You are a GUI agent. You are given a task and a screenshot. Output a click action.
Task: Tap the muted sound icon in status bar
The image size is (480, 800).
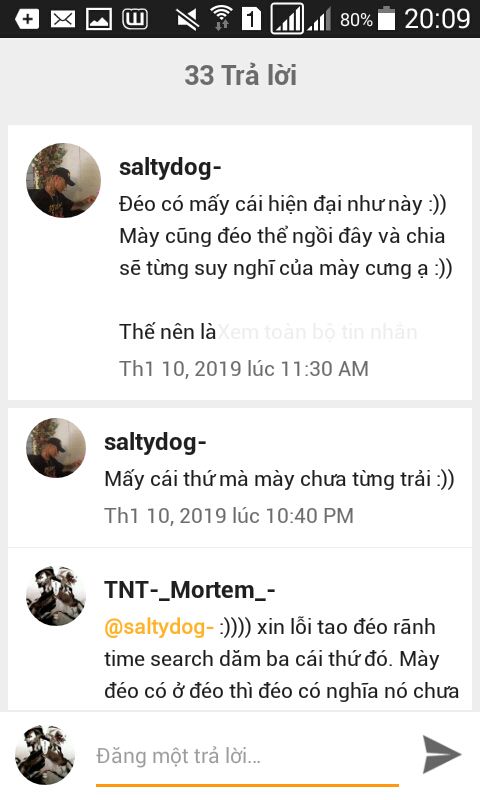click(187, 19)
